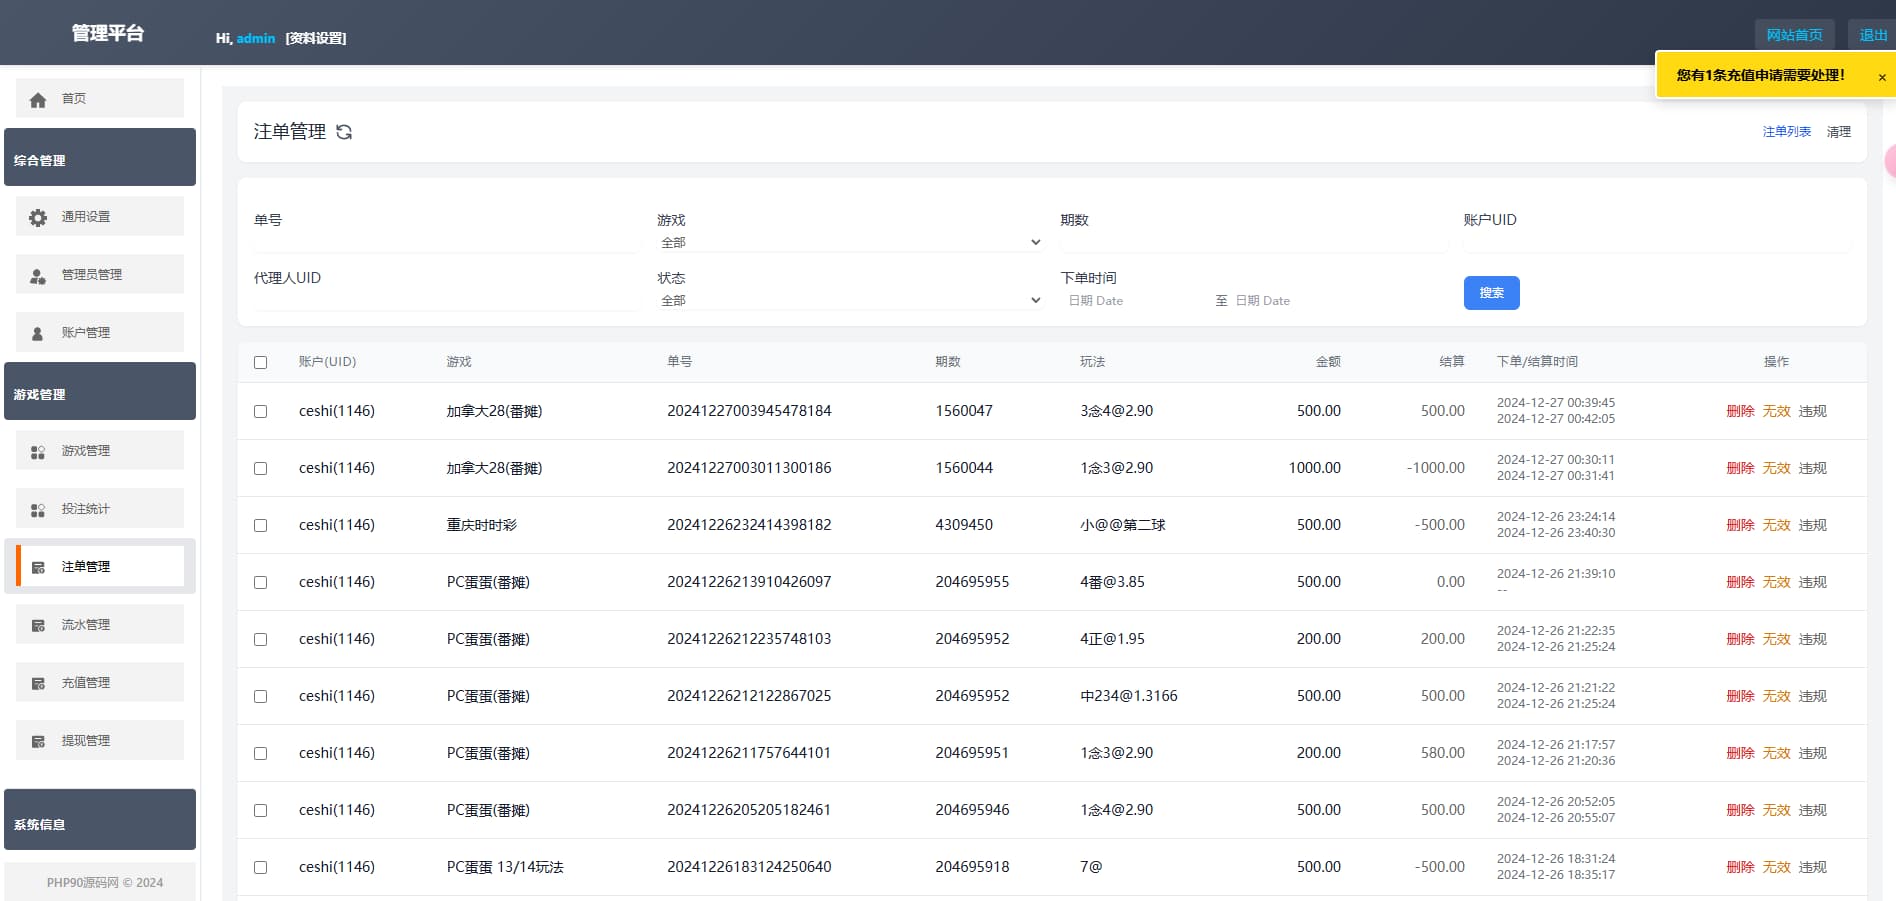The image size is (1896, 901).
Task: Expand the 状态 filter dropdown
Action: (849, 300)
